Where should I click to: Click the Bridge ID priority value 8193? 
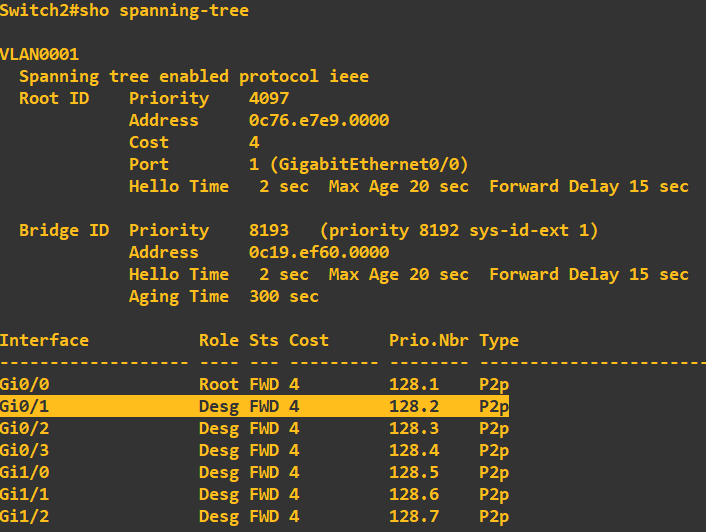tap(269, 230)
